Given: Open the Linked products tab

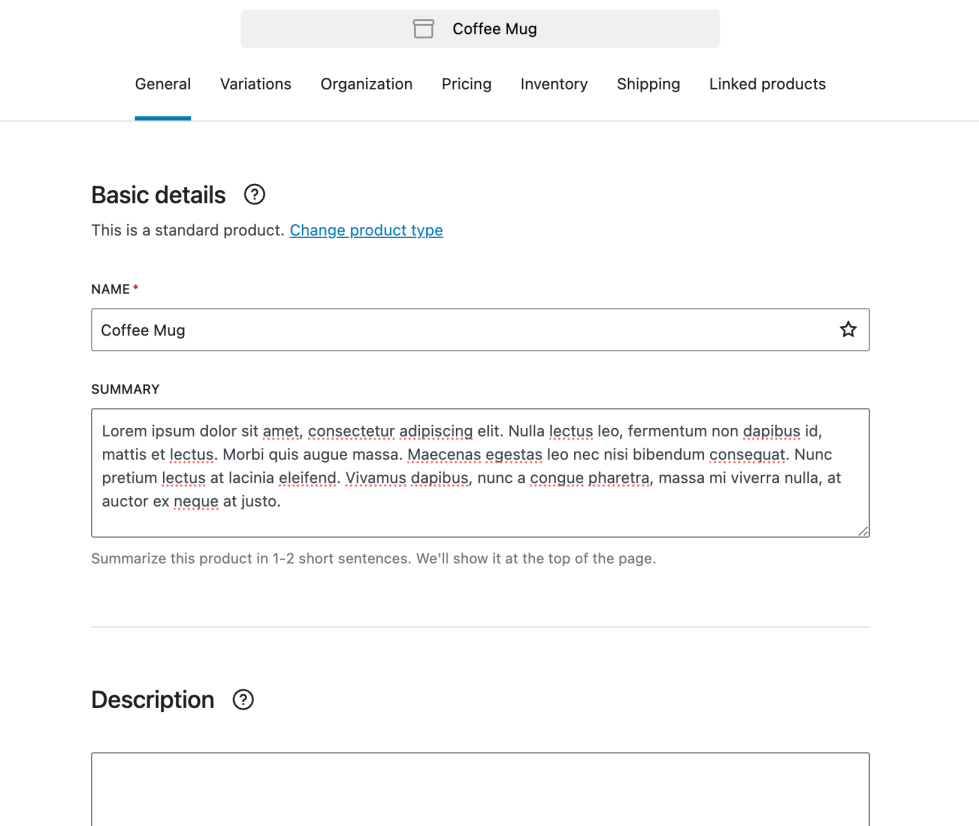Looking at the screenshot, I should pos(767,84).
